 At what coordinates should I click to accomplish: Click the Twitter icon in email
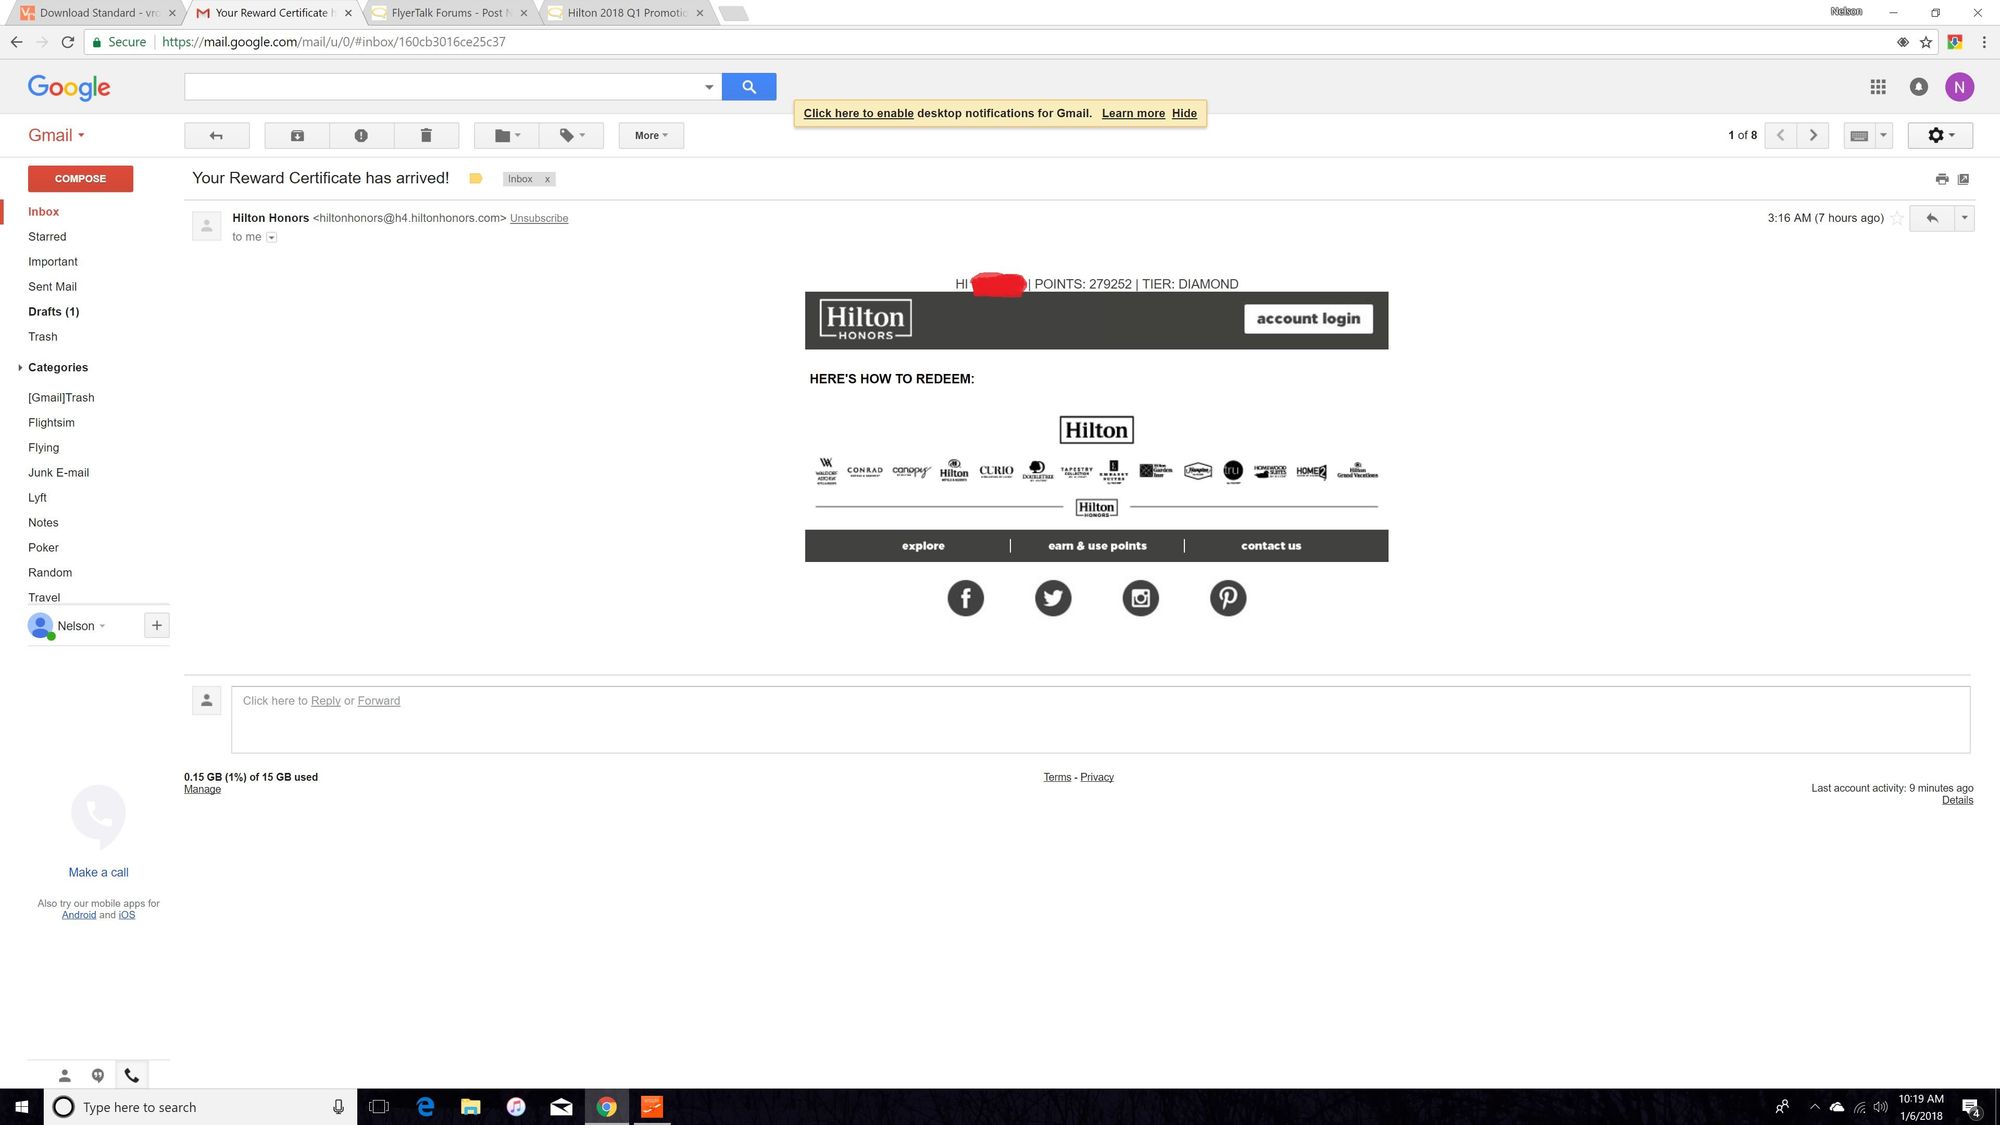1052,598
